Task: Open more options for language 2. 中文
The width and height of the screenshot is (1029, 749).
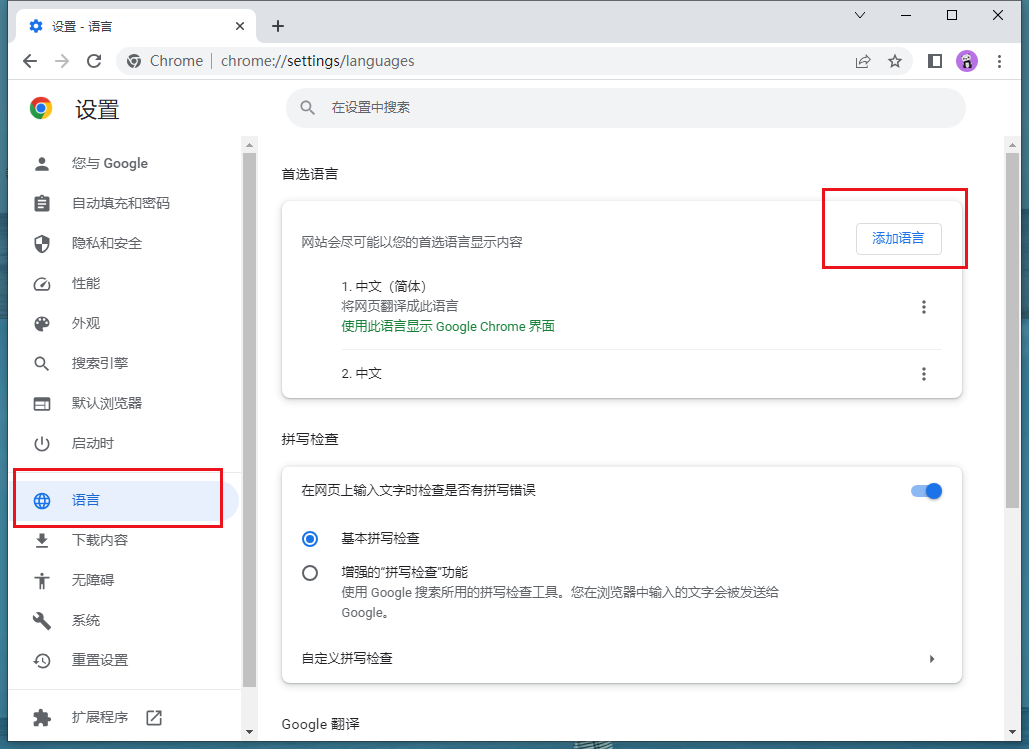Action: tap(923, 374)
